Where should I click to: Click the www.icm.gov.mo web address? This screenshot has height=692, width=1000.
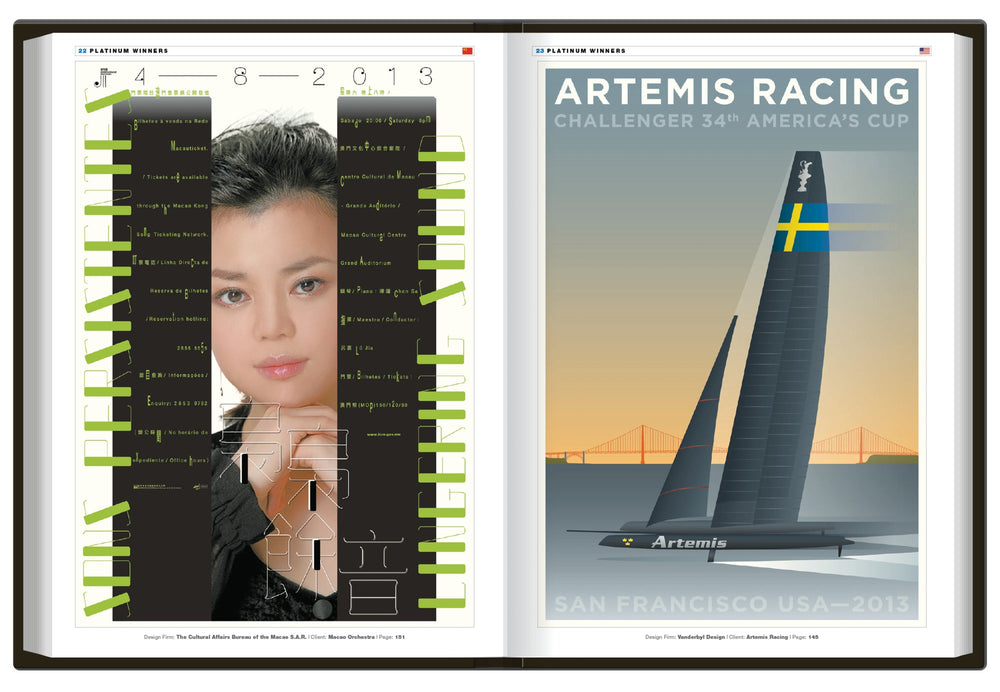386,434
